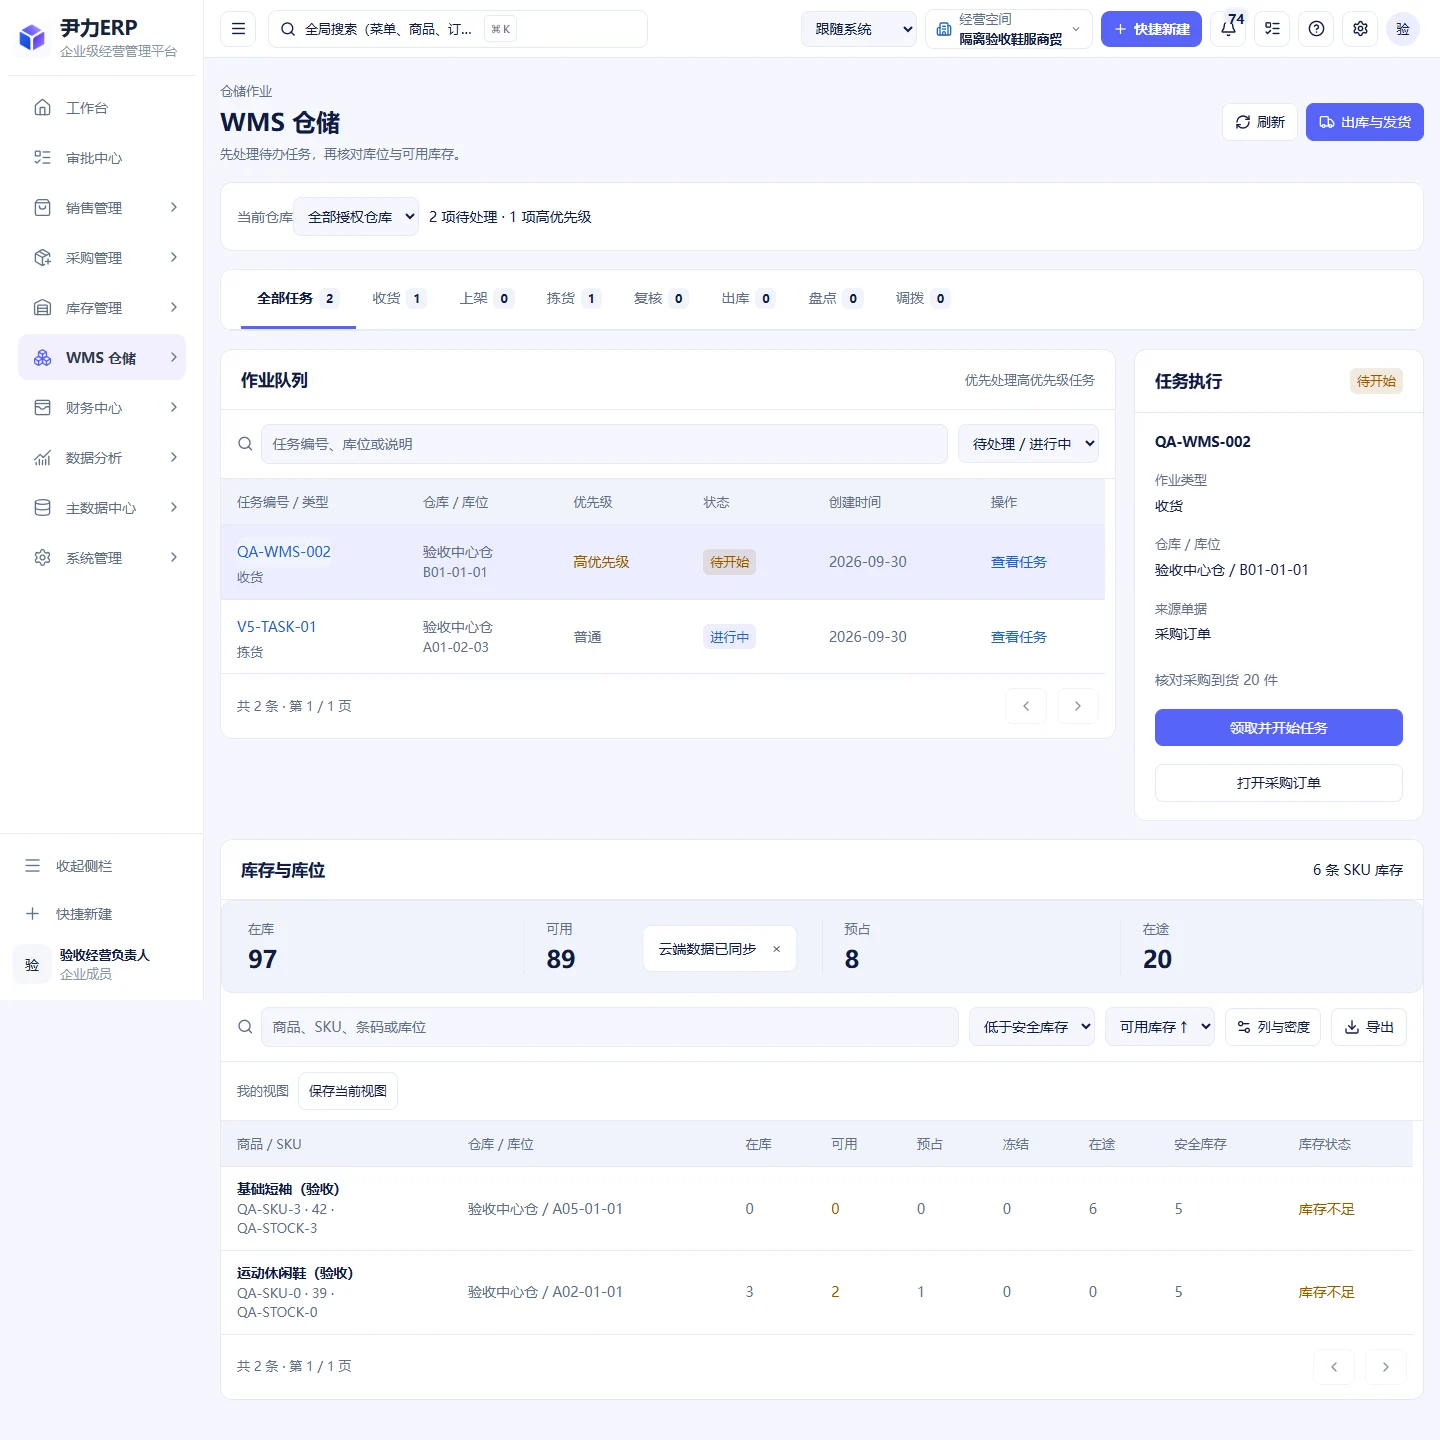Expand 销售管理 menu in sidebar
Image resolution: width=1440 pixels, height=1440 pixels.
[102, 208]
